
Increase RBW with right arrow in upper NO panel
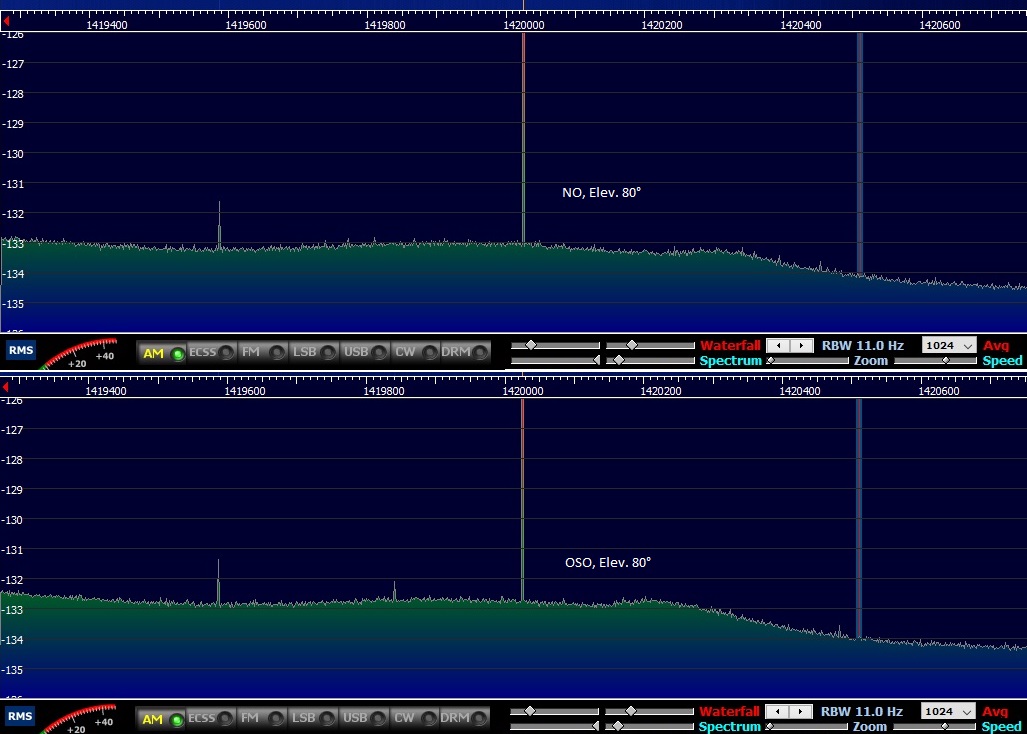click(x=801, y=345)
